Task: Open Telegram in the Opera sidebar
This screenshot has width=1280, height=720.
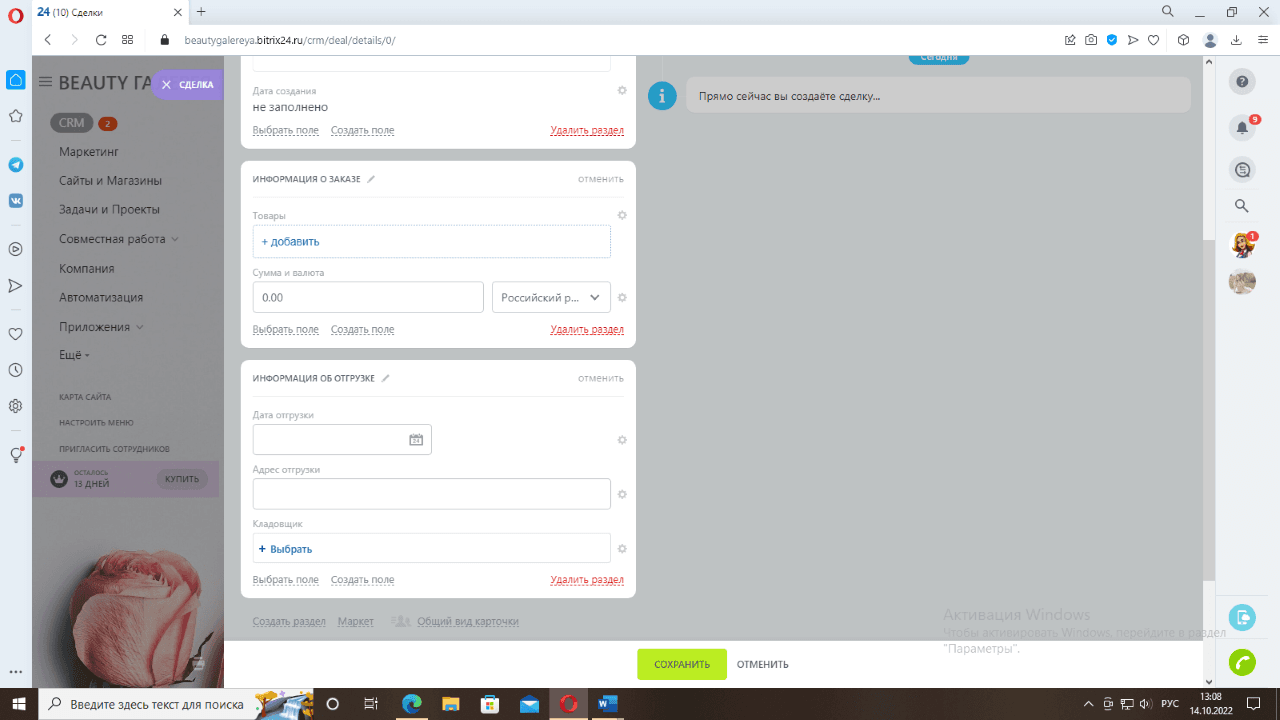Action: (15, 164)
